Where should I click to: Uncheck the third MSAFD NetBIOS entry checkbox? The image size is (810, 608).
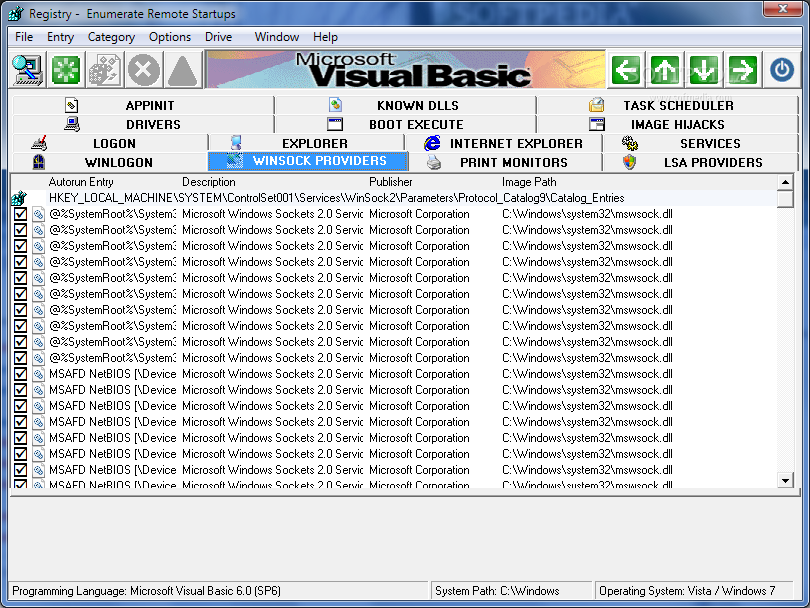[20, 406]
